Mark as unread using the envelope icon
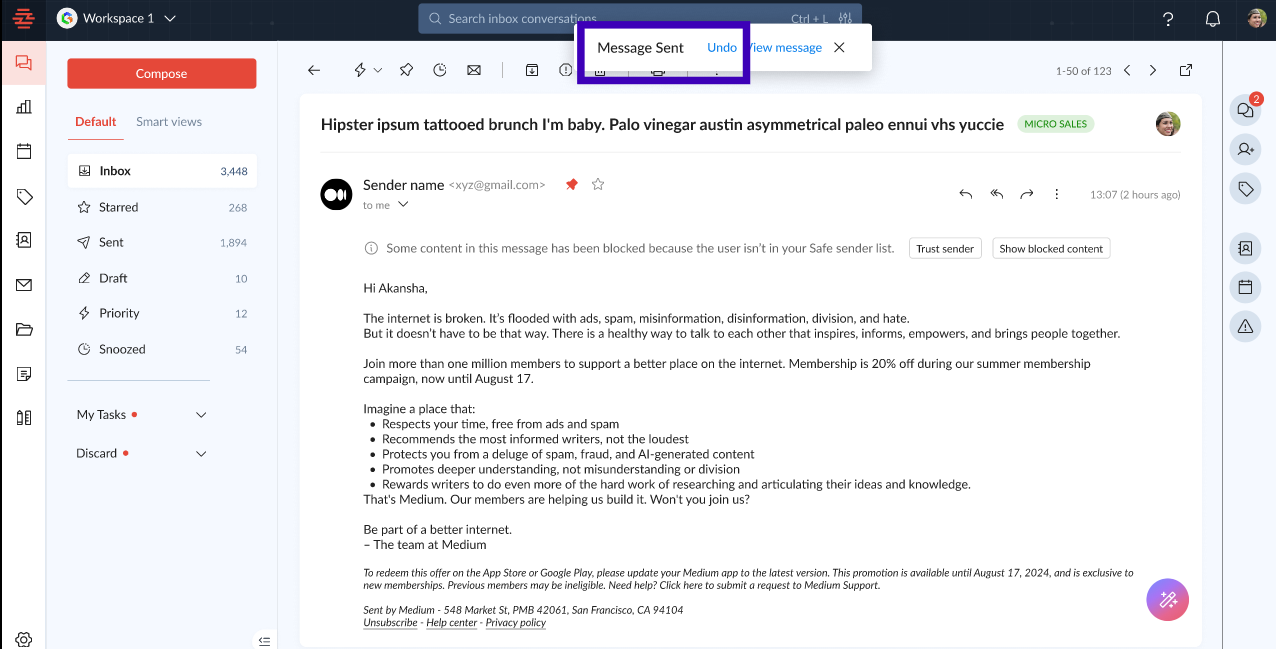 pos(474,70)
